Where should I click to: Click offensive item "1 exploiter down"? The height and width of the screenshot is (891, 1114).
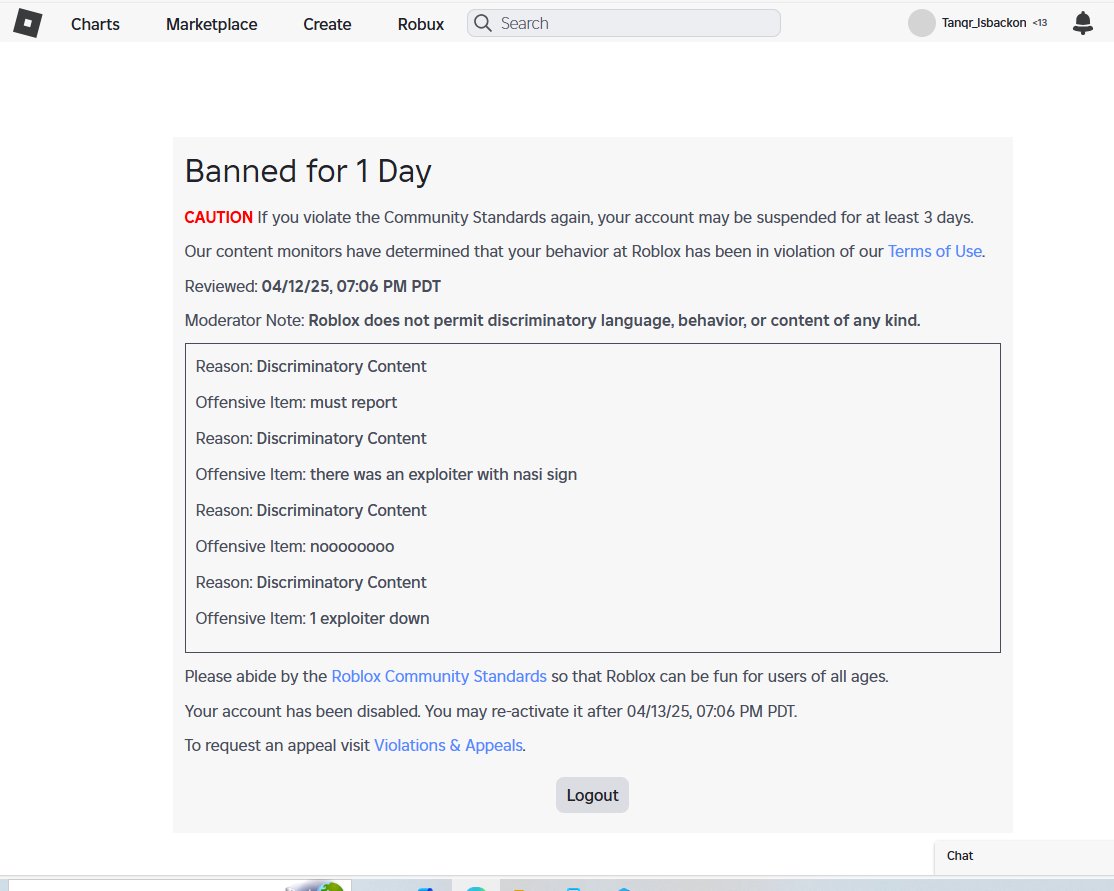tap(369, 619)
